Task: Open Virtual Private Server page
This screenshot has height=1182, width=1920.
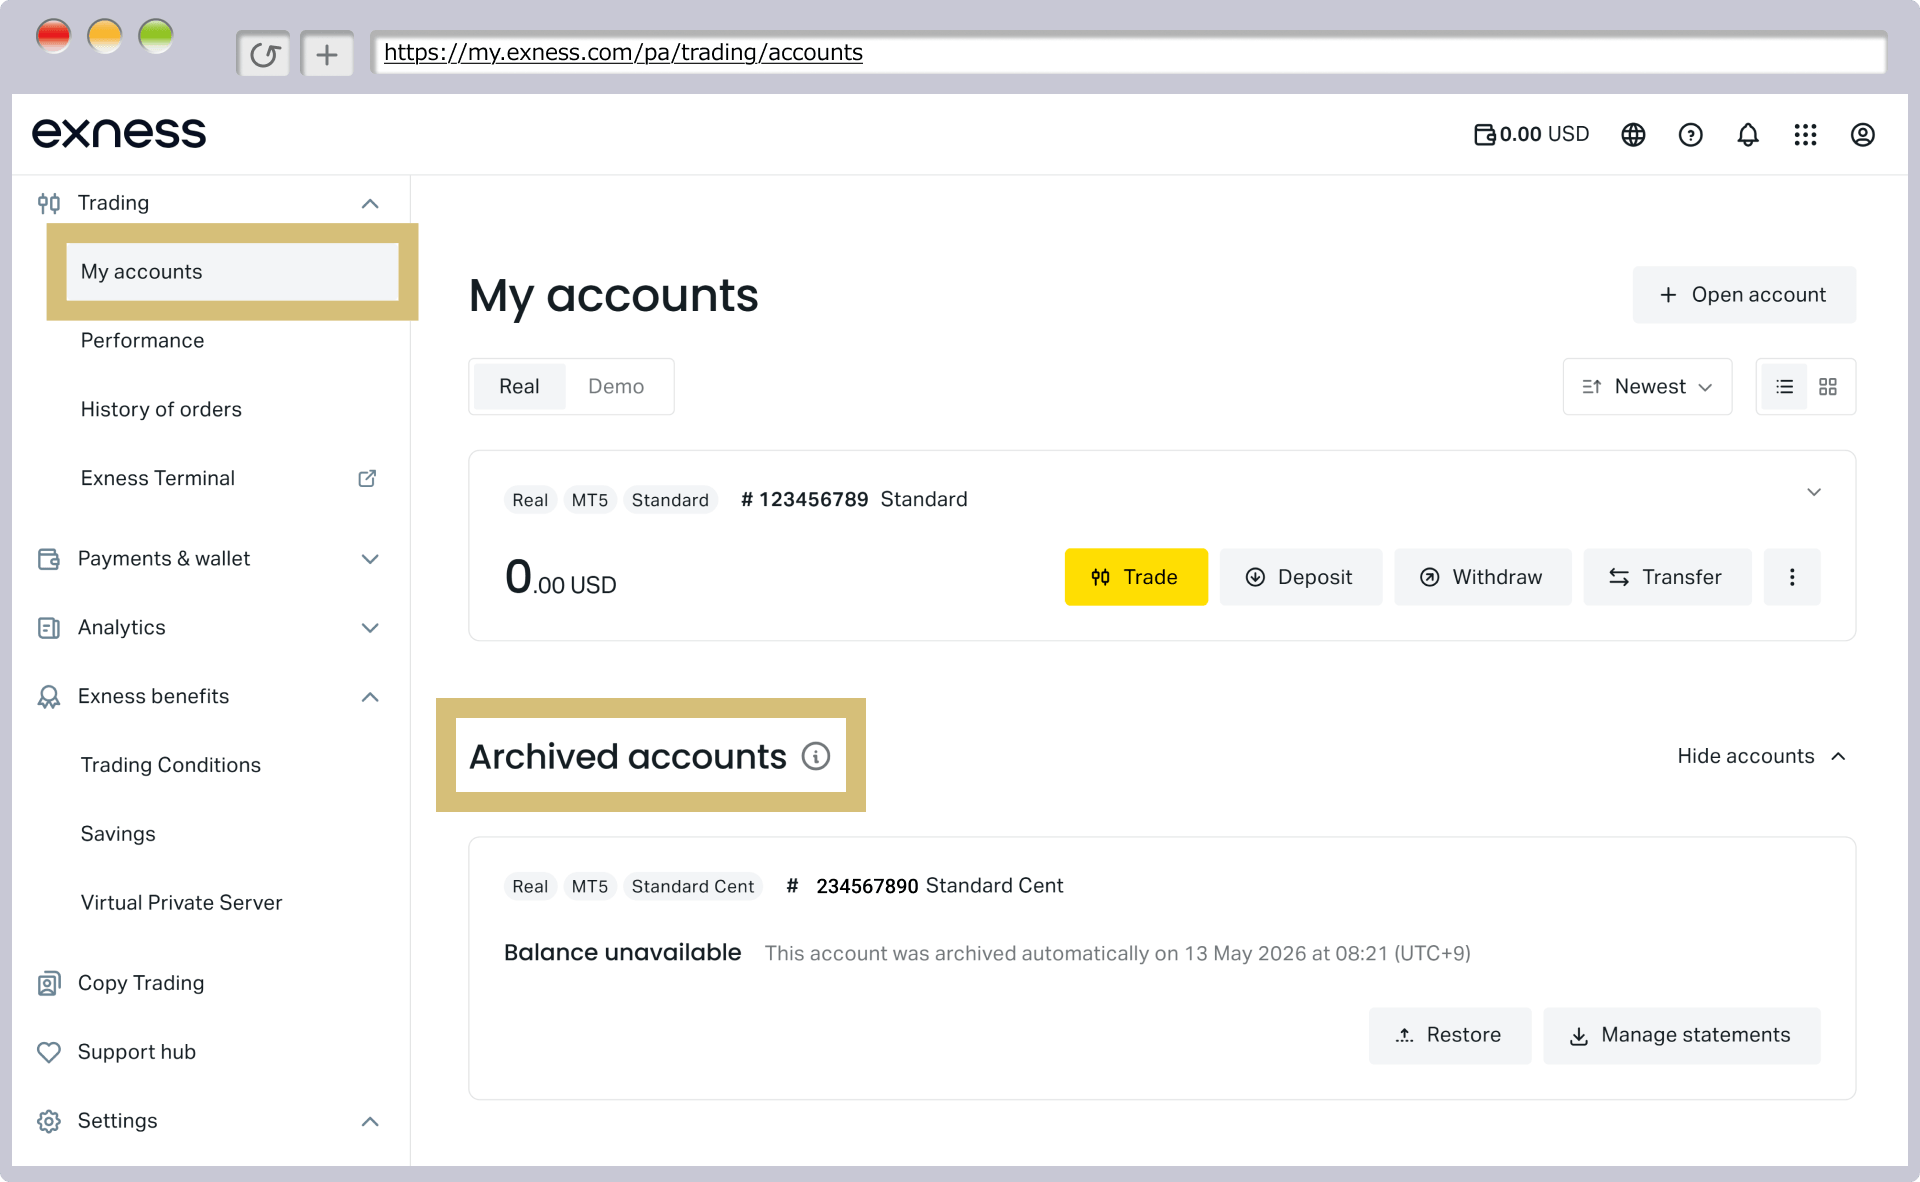Action: (x=181, y=903)
